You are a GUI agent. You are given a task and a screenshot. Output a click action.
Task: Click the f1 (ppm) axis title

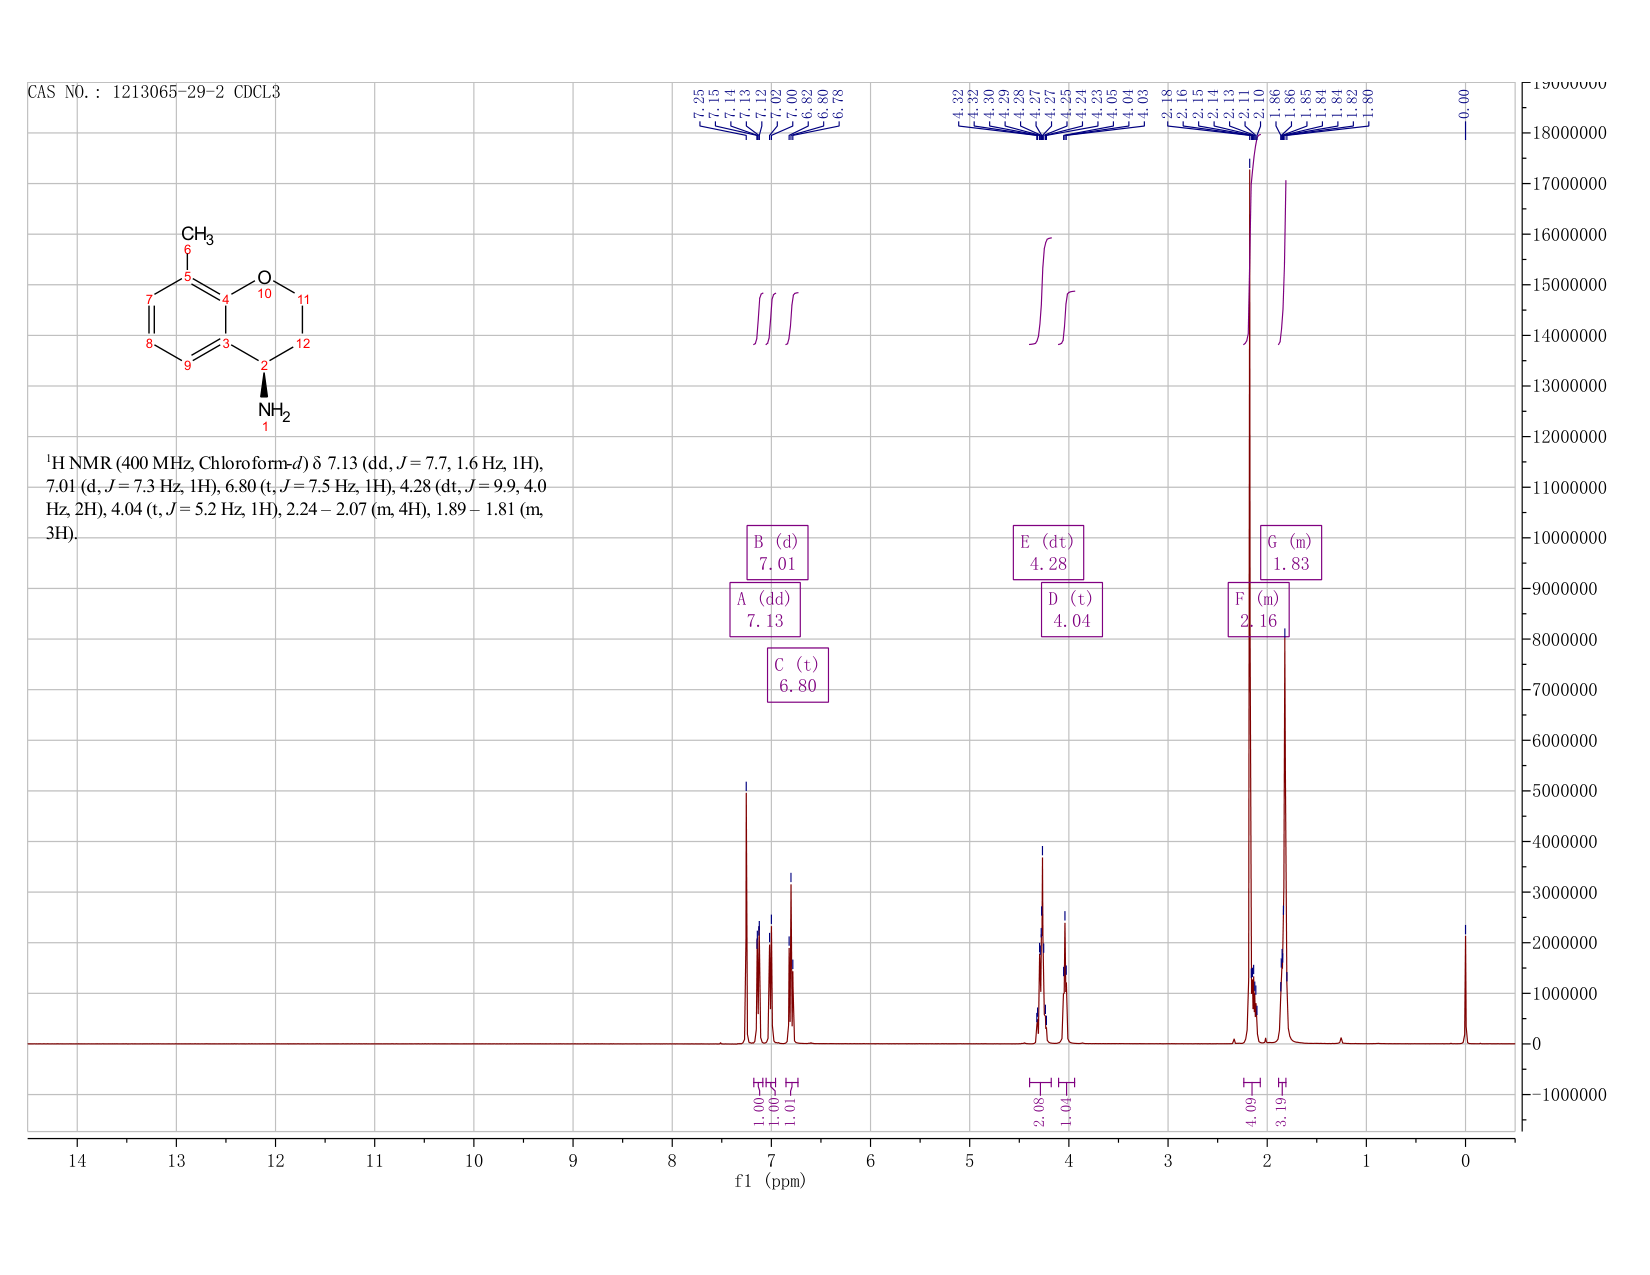[x=770, y=1181]
